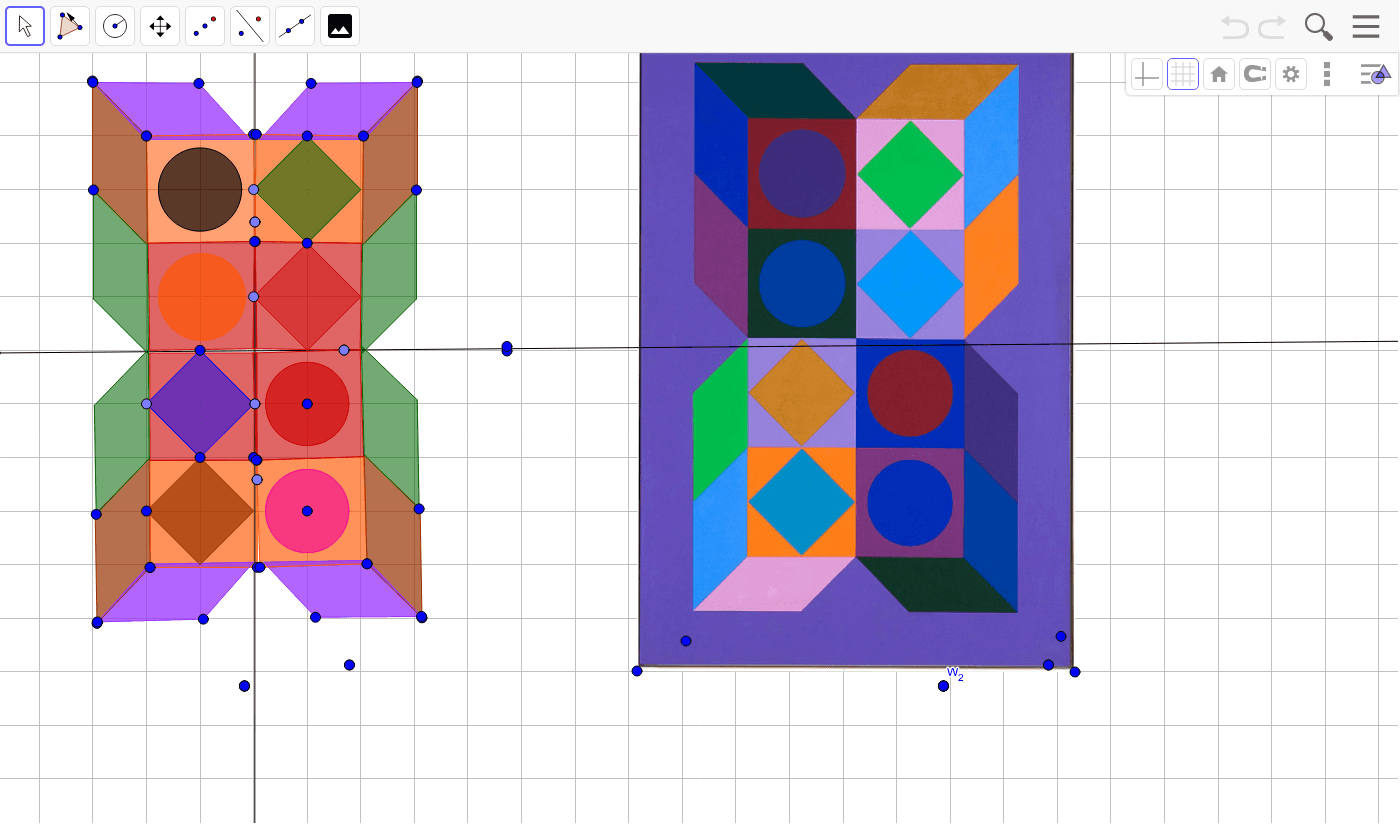The width and height of the screenshot is (1400, 825).
Task: Select the brown-orange diamond at bottom of left figure
Action: click(x=201, y=511)
